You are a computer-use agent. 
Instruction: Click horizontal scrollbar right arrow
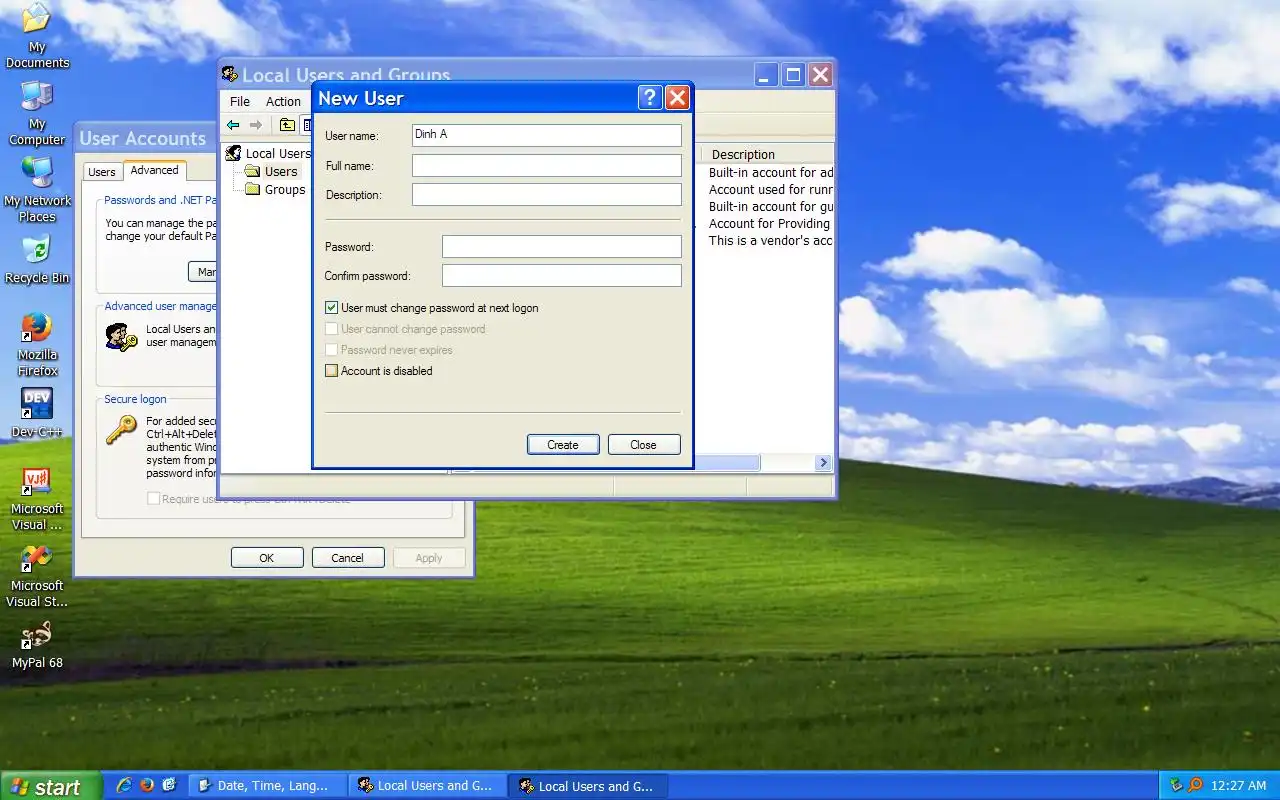pyautogui.click(x=823, y=463)
